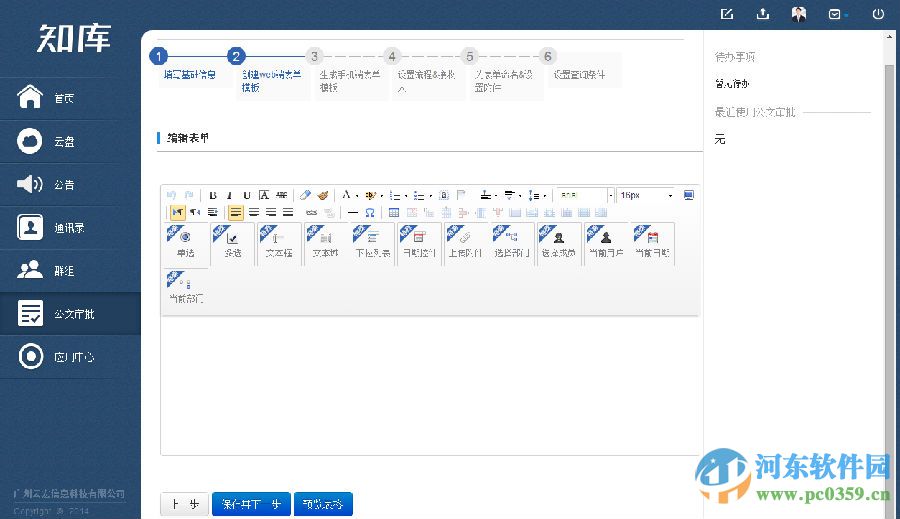Open the 应用中心 app center section
The height and width of the screenshot is (519, 900).
tap(70, 357)
